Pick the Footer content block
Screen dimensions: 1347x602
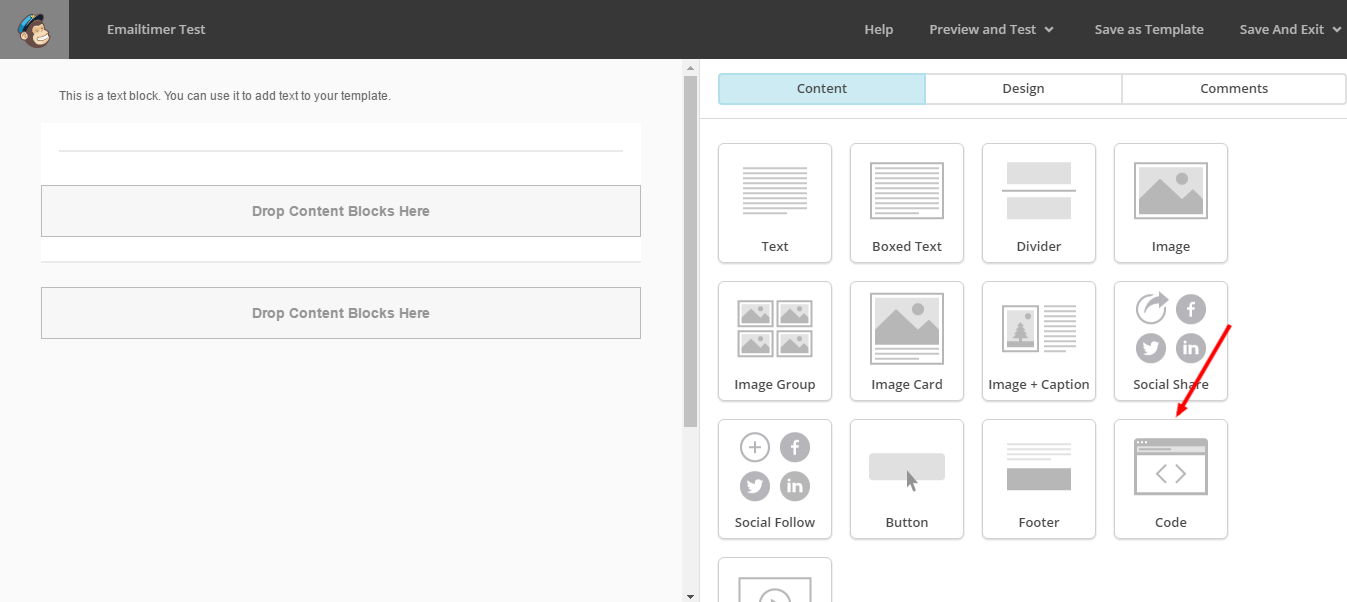1039,479
